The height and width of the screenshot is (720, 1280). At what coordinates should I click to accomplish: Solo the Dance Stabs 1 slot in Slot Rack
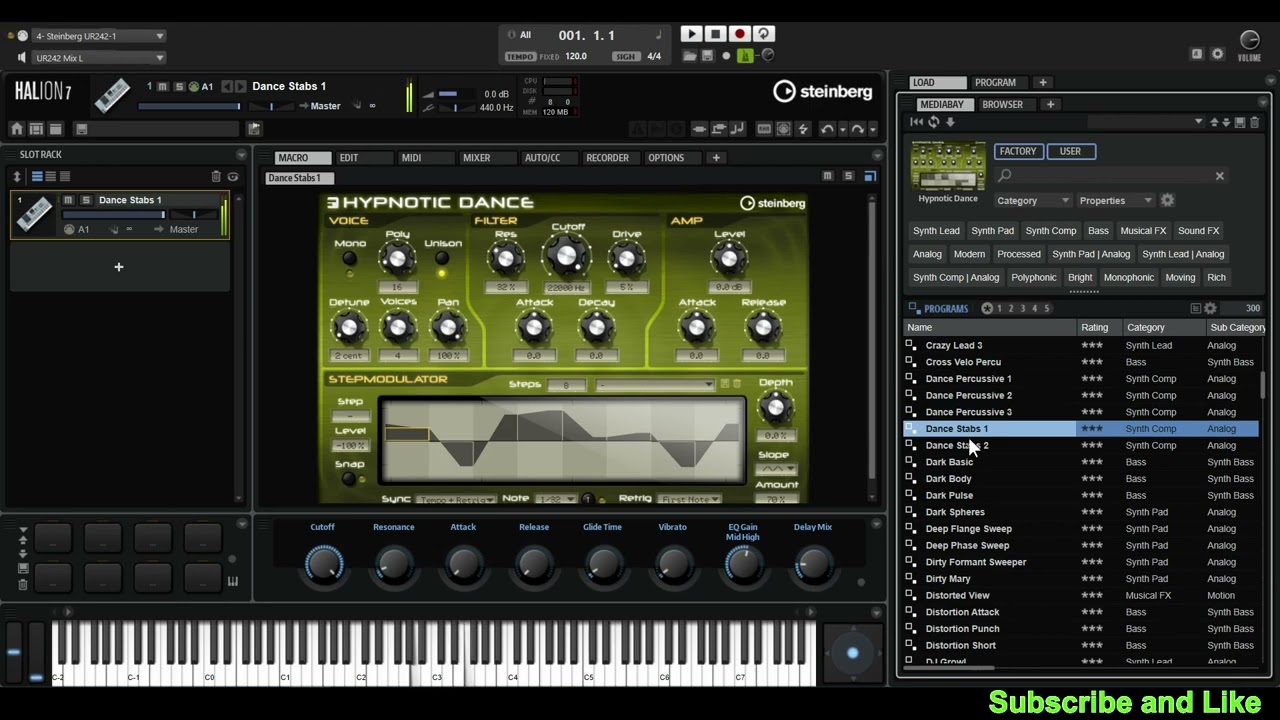[85, 200]
